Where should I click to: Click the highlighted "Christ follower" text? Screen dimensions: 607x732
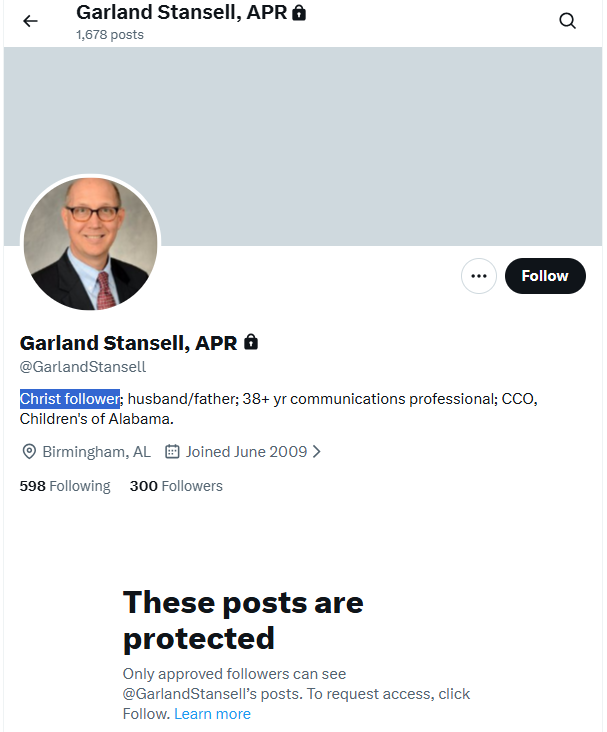69,399
